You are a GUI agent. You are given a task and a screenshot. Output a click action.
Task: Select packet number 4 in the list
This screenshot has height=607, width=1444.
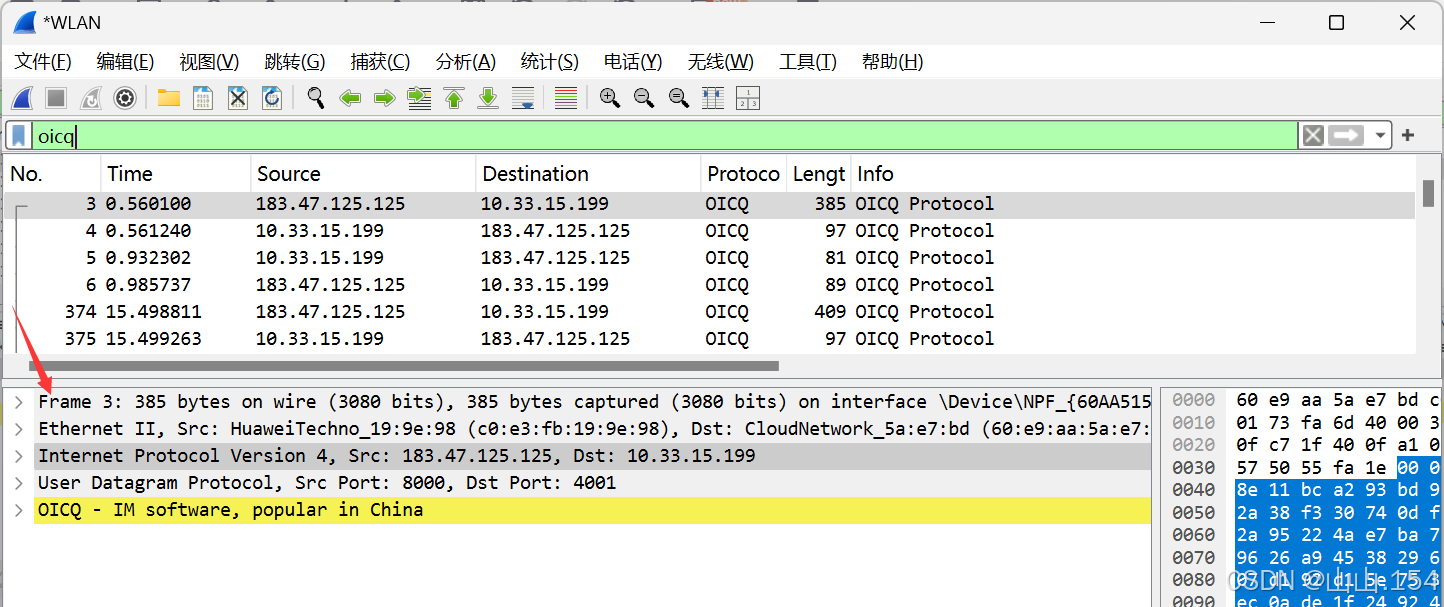pyautogui.click(x=710, y=231)
